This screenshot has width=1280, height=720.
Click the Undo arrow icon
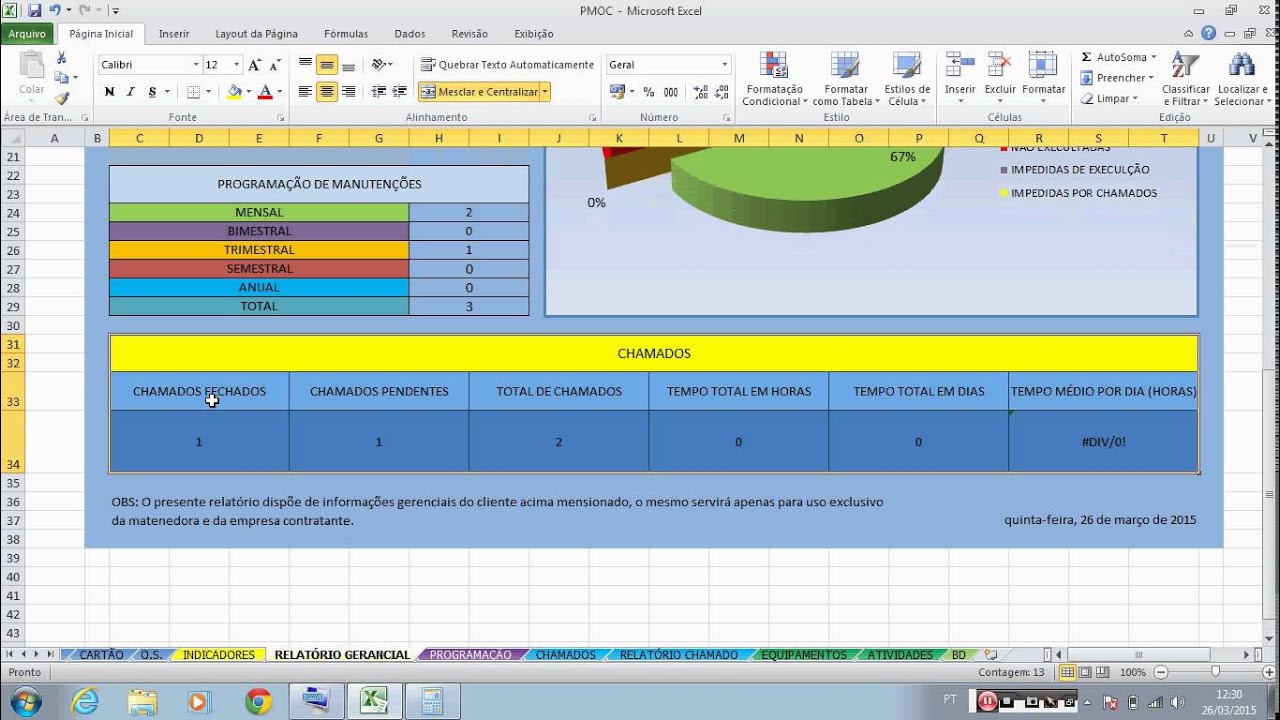point(55,11)
